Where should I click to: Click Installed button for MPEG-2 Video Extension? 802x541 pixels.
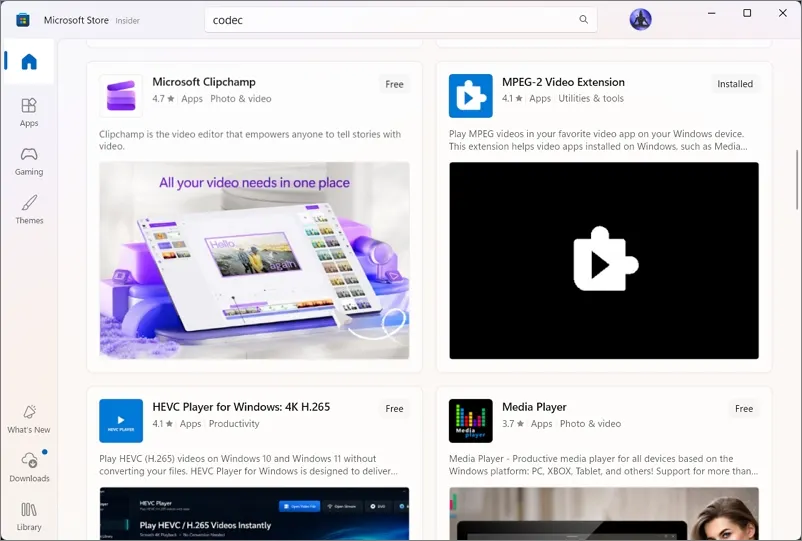pos(734,84)
